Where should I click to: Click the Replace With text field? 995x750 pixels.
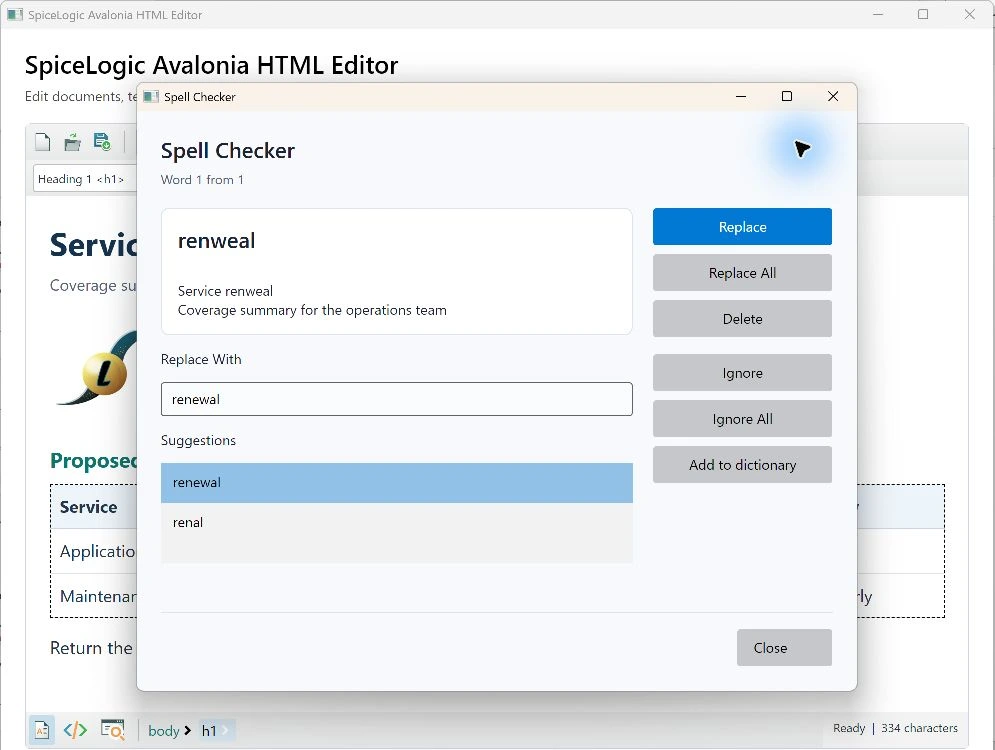[397, 399]
